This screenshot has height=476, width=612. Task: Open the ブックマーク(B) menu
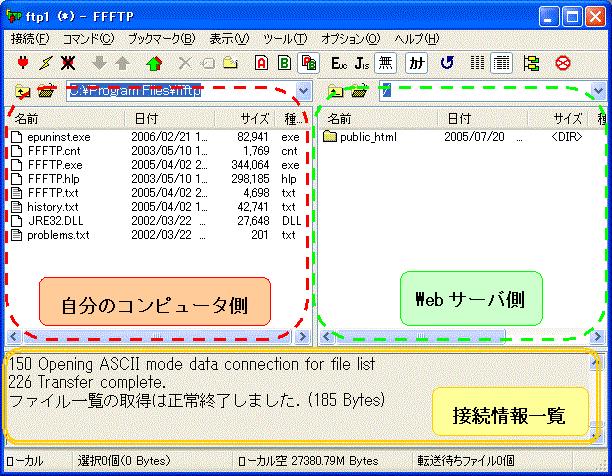click(x=162, y=39)
